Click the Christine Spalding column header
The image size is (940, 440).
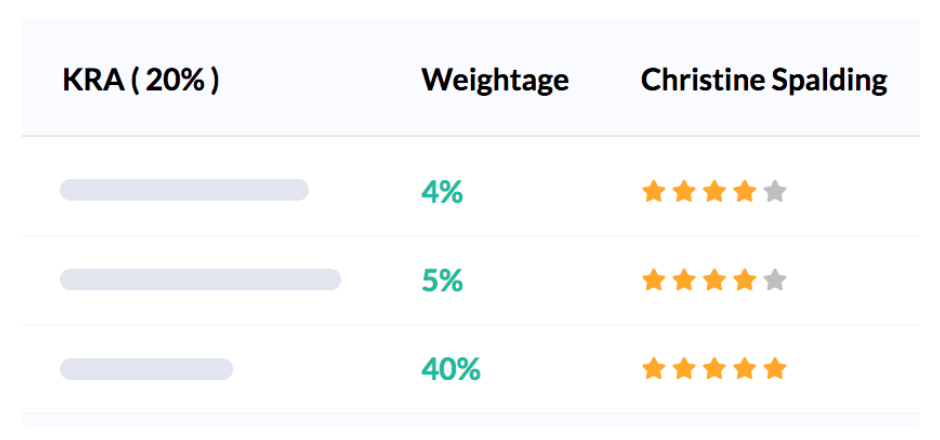[764, 80]
